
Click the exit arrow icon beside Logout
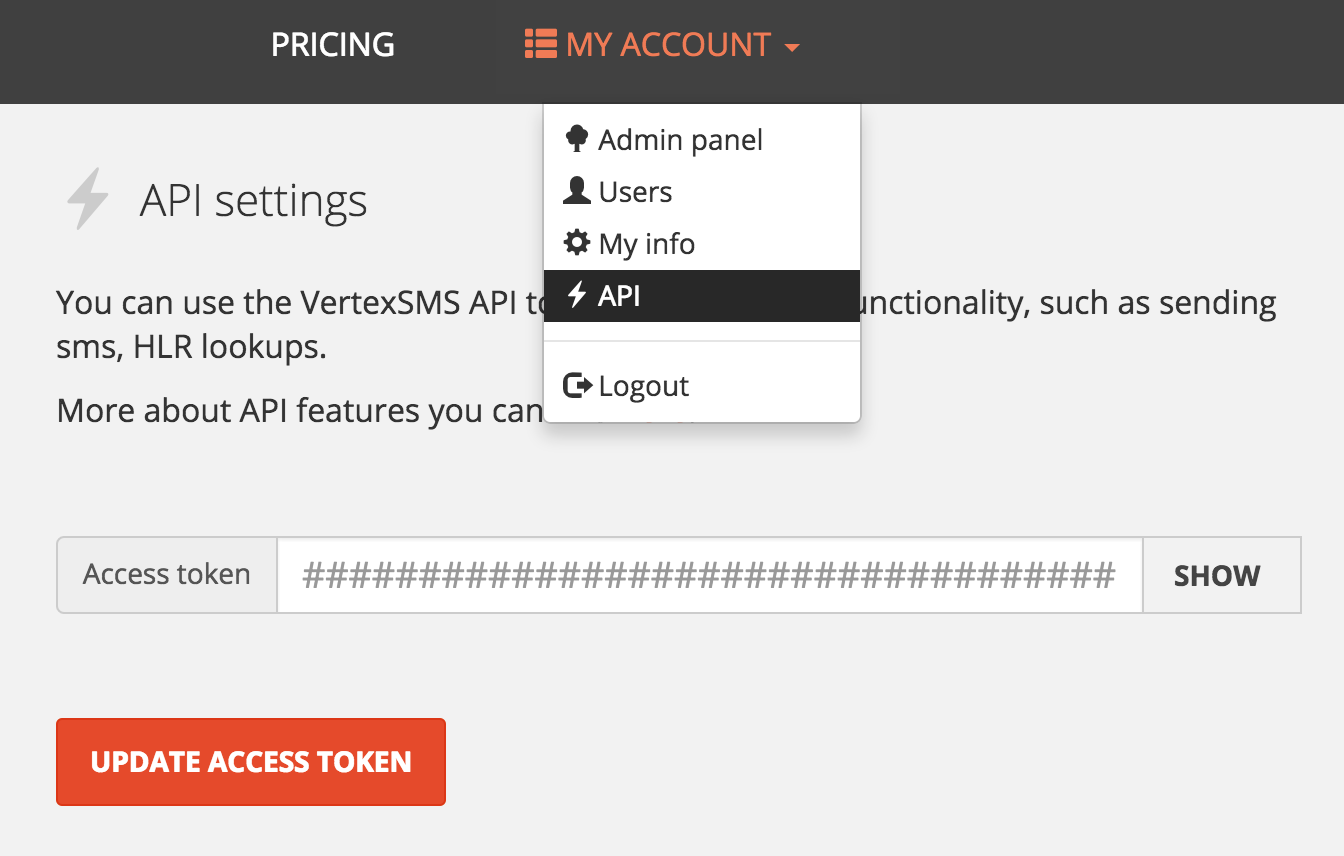tap(577, 386)
